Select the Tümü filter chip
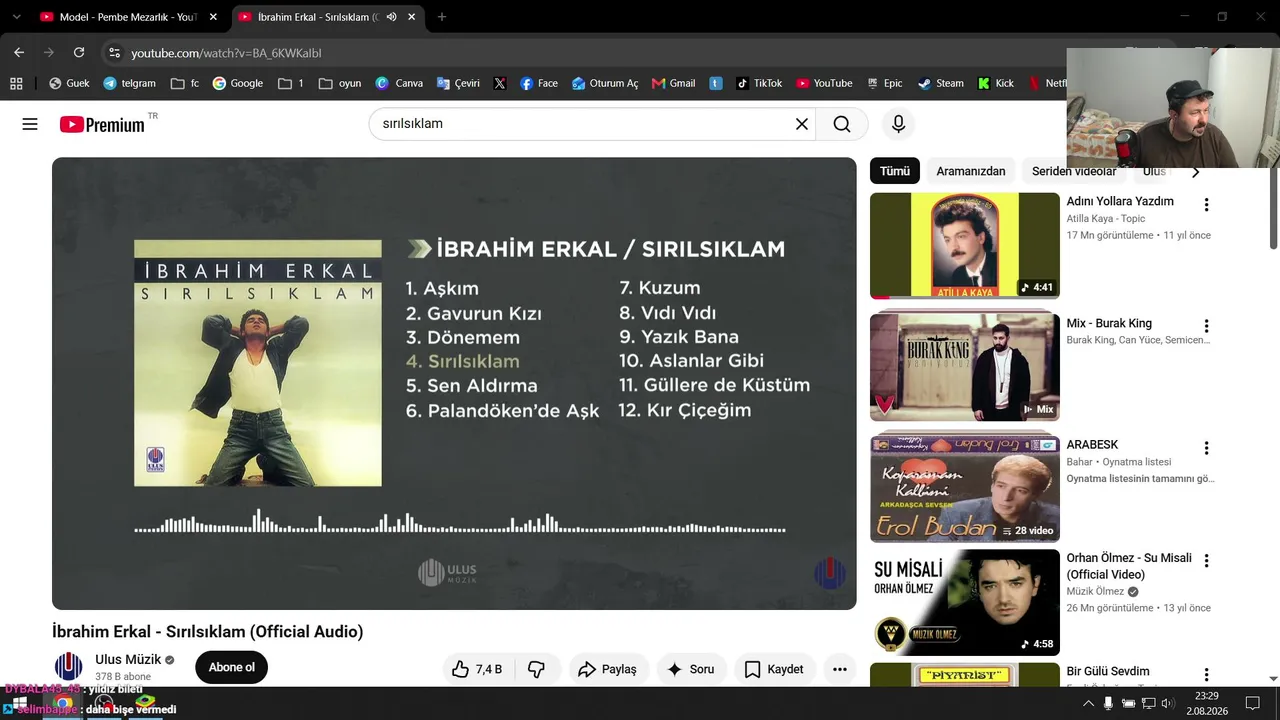Viewport: 1280px width, 720px height. pyautogui.click(x=895, y=171)
